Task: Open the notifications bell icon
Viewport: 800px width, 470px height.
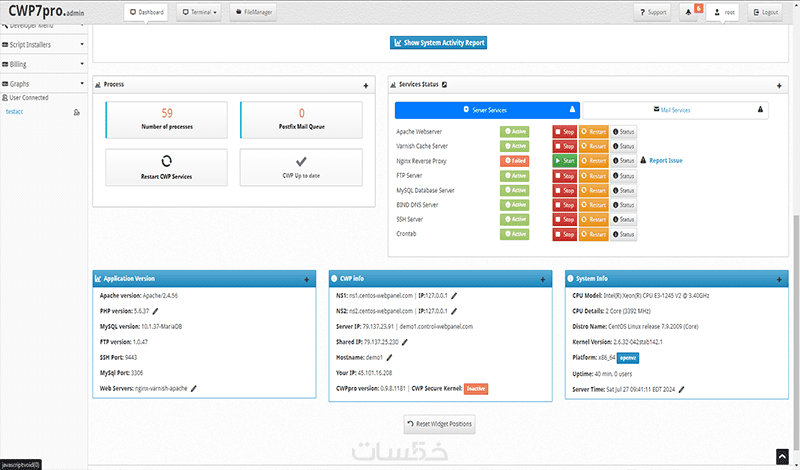Action: click(x=688, y=12)
